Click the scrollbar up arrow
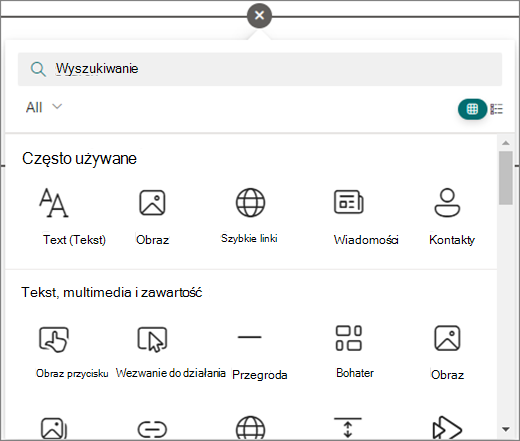520x441 pixels. [506, 143]
